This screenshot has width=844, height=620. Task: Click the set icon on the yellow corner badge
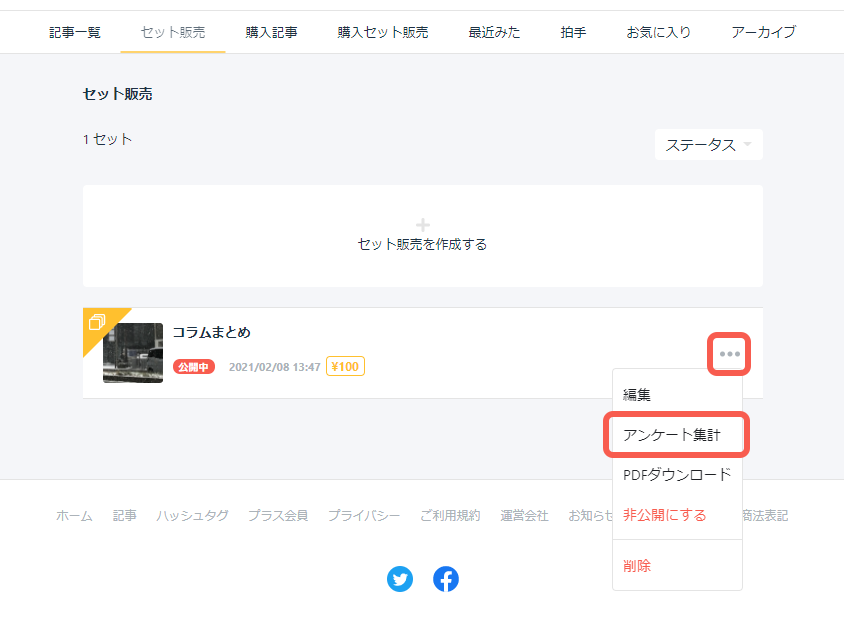click(97, 321)
